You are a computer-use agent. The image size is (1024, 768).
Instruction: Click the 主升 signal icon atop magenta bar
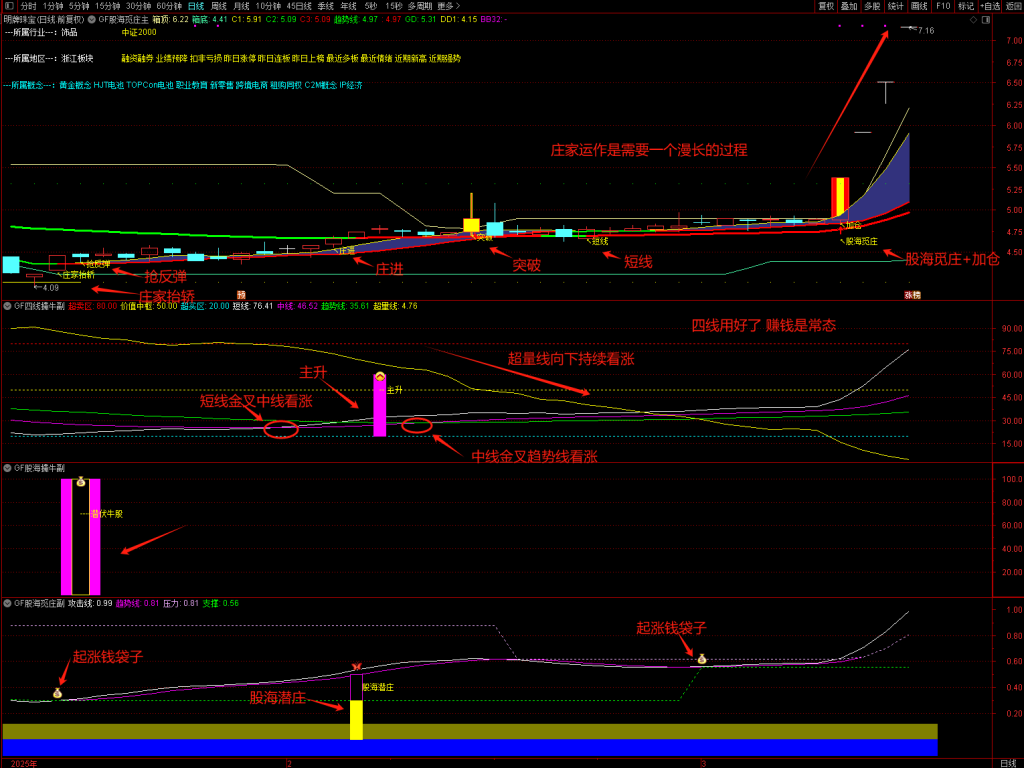pyautogui.click(x=380, y=377)
